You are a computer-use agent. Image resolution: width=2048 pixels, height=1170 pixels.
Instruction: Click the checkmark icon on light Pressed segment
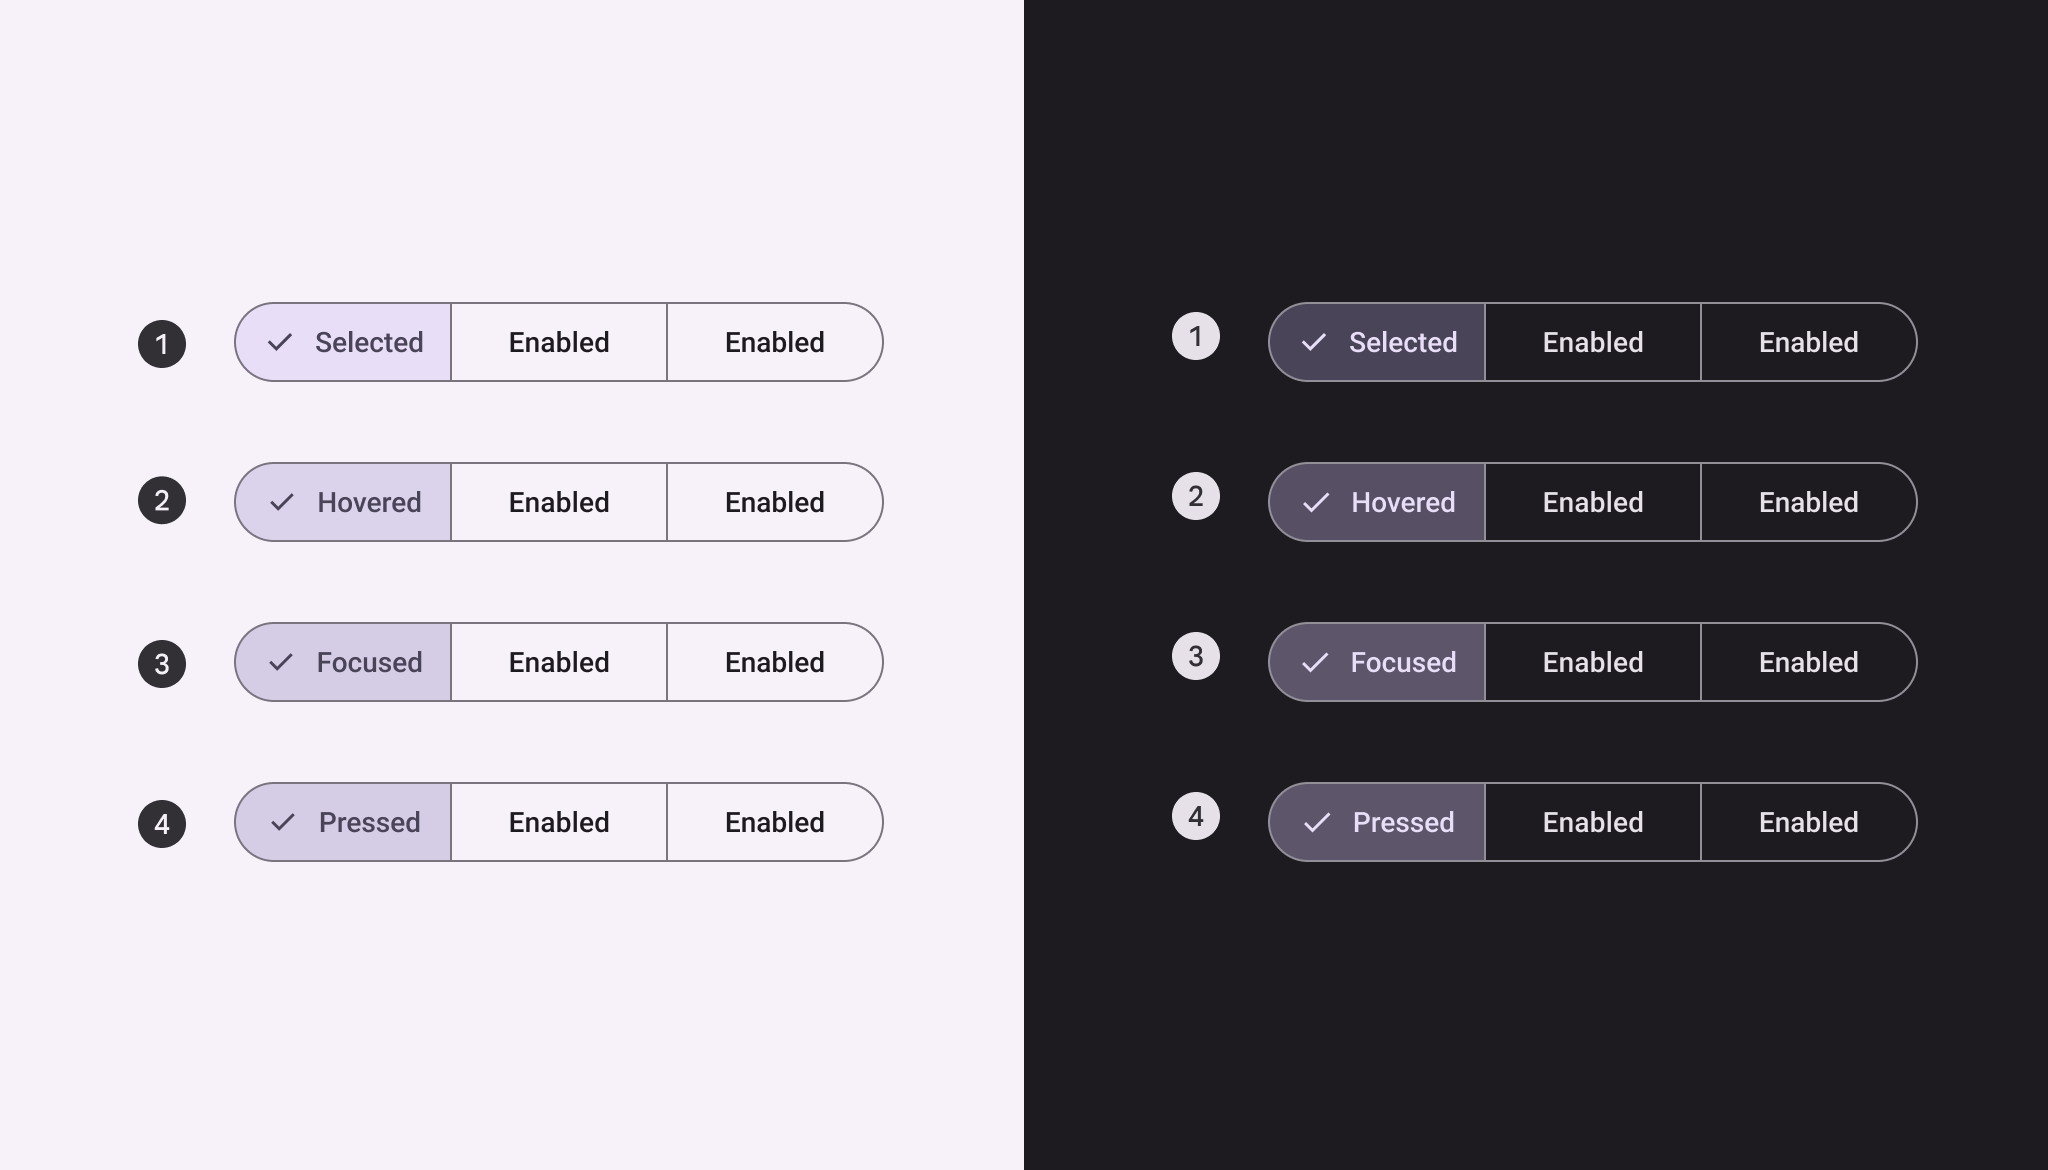coord(283,822)
